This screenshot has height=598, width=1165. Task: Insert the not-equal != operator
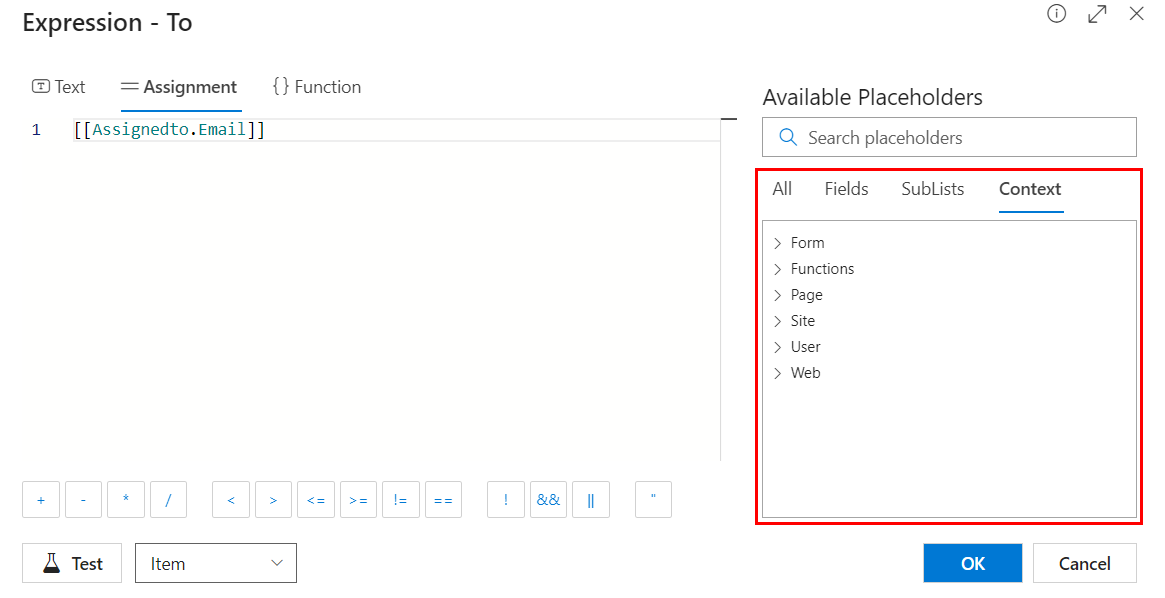[400, 500]
